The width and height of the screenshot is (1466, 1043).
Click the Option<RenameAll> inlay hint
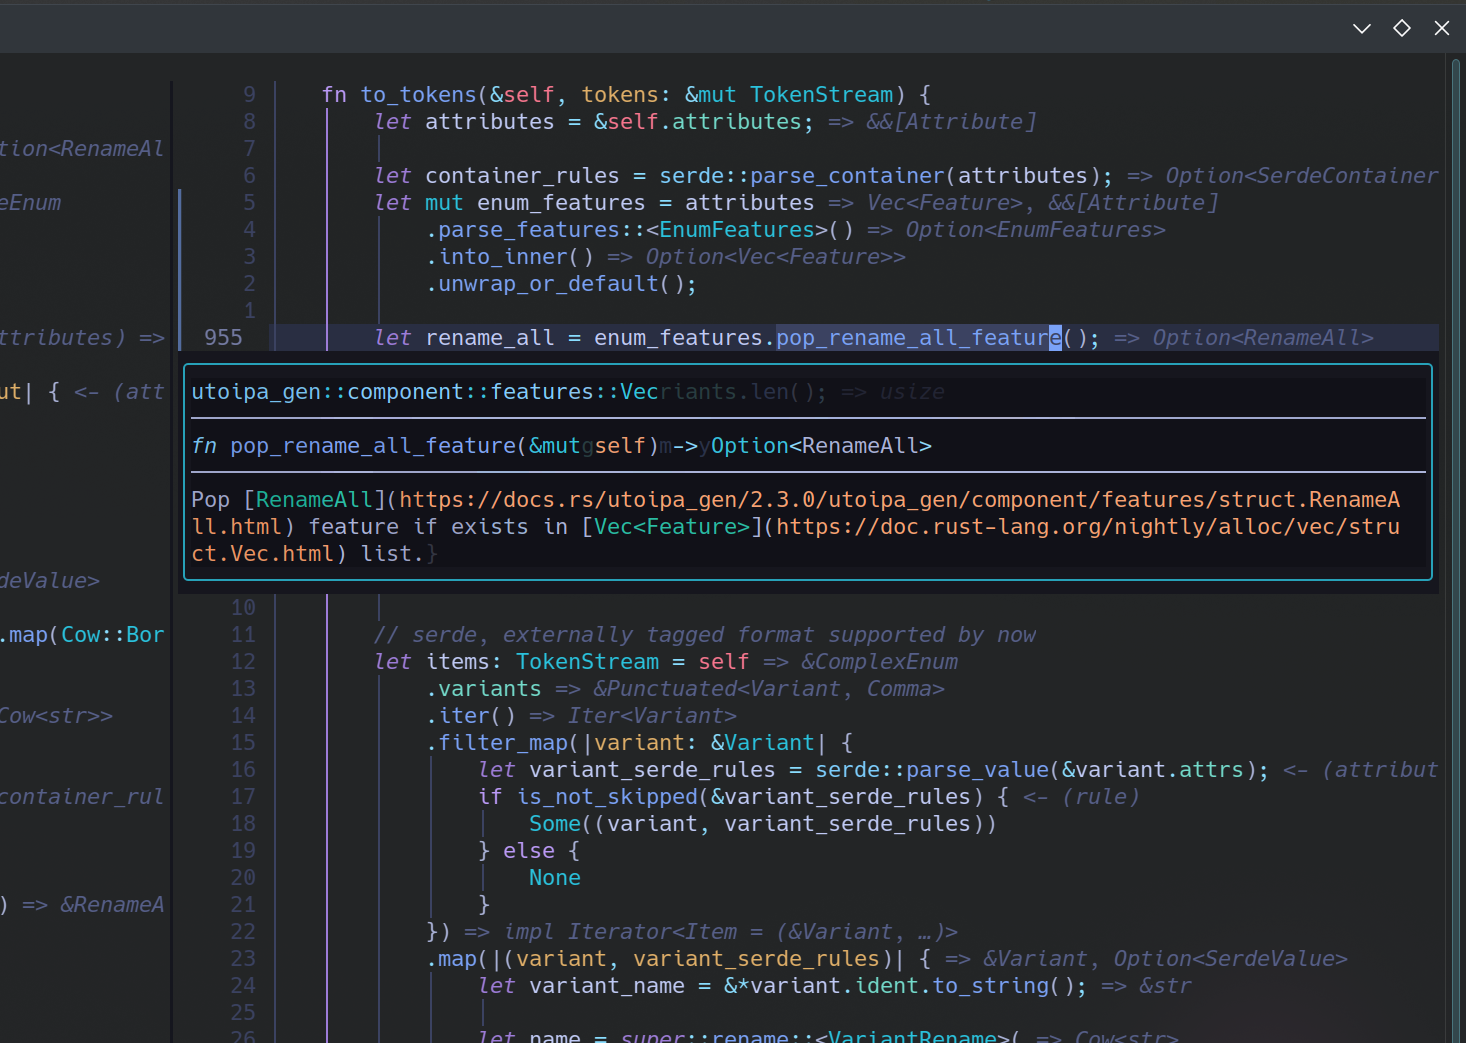(x=1262, y=337)
